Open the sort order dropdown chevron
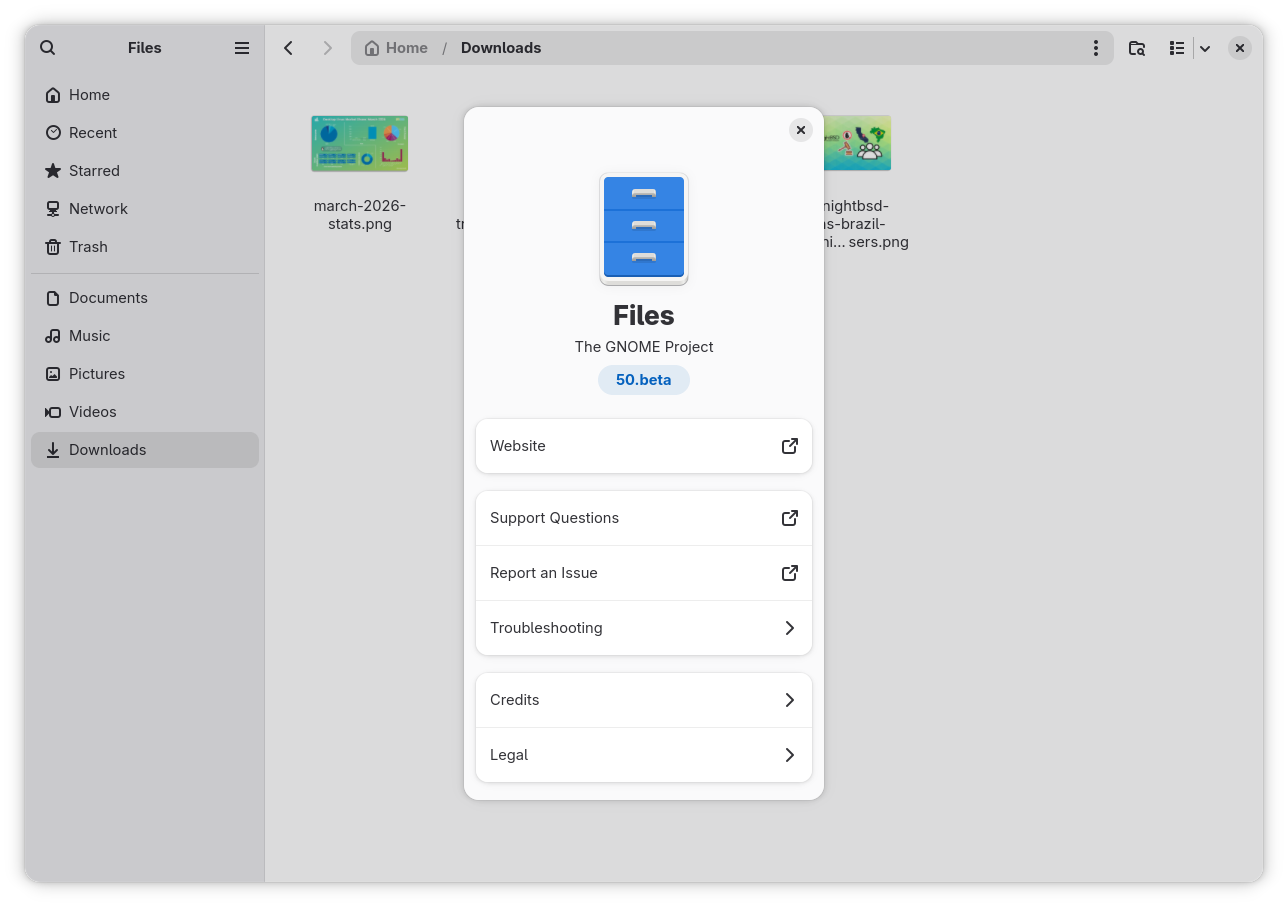 pos(1205,47)
